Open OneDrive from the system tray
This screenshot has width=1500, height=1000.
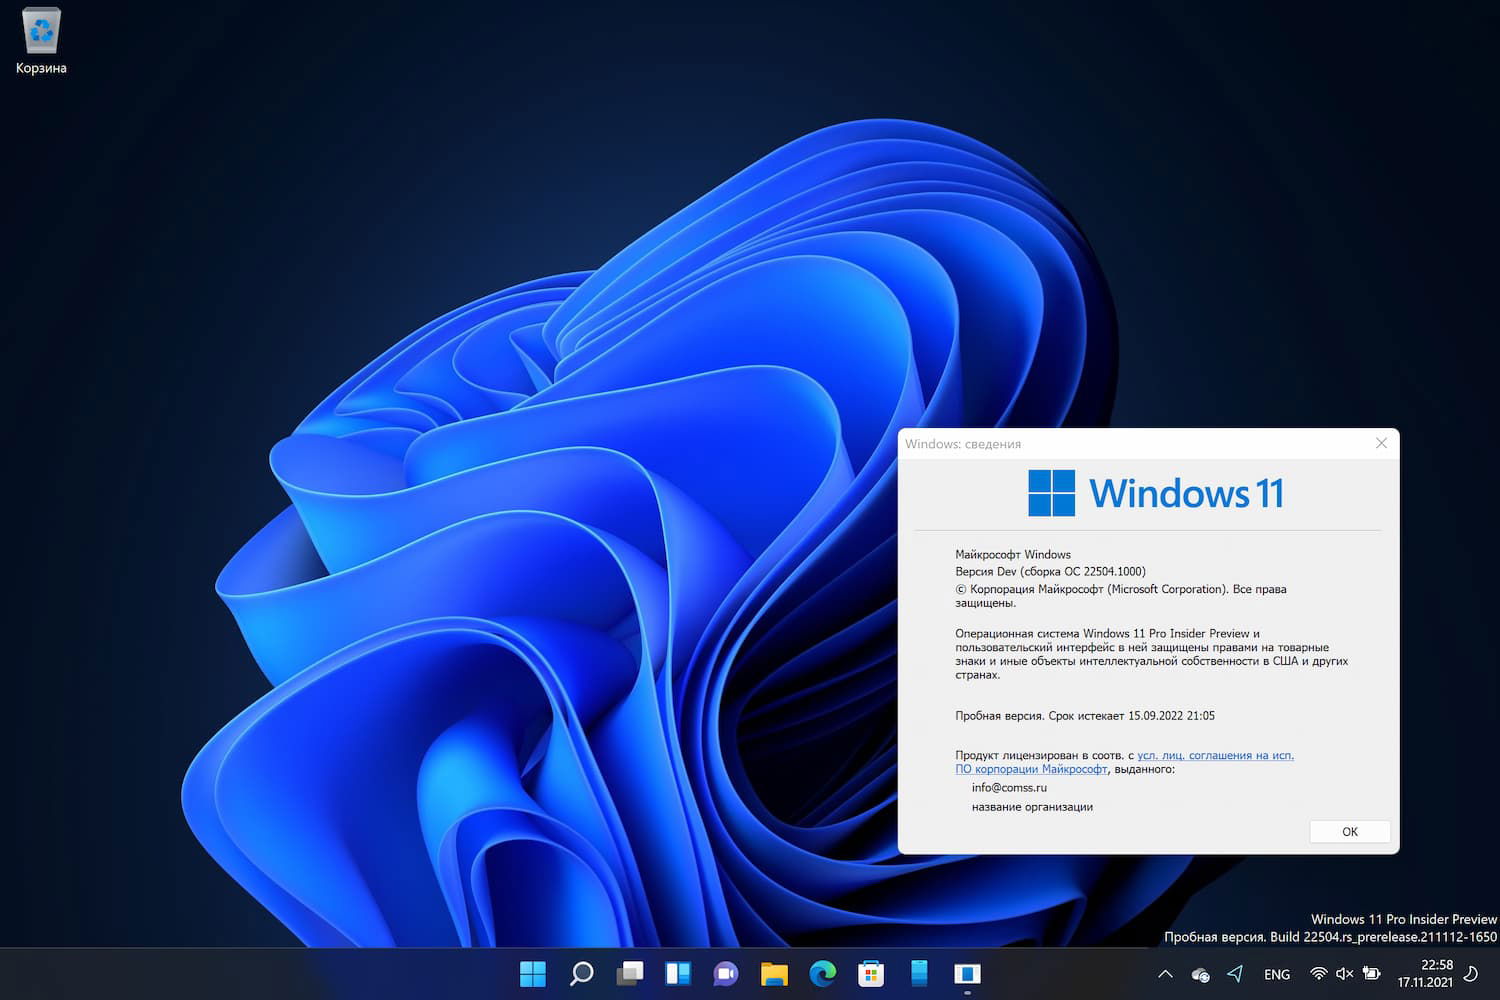click(x=1199, y=973)
